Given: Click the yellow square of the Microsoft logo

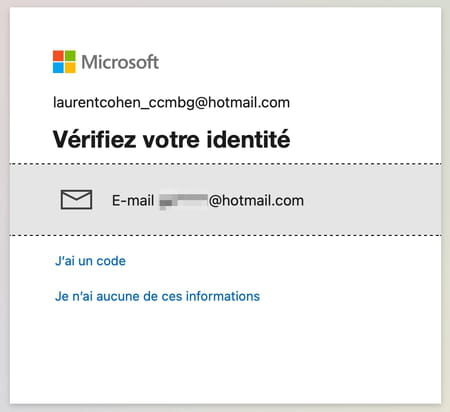Looking at the screenshot, I should [70, 68].
